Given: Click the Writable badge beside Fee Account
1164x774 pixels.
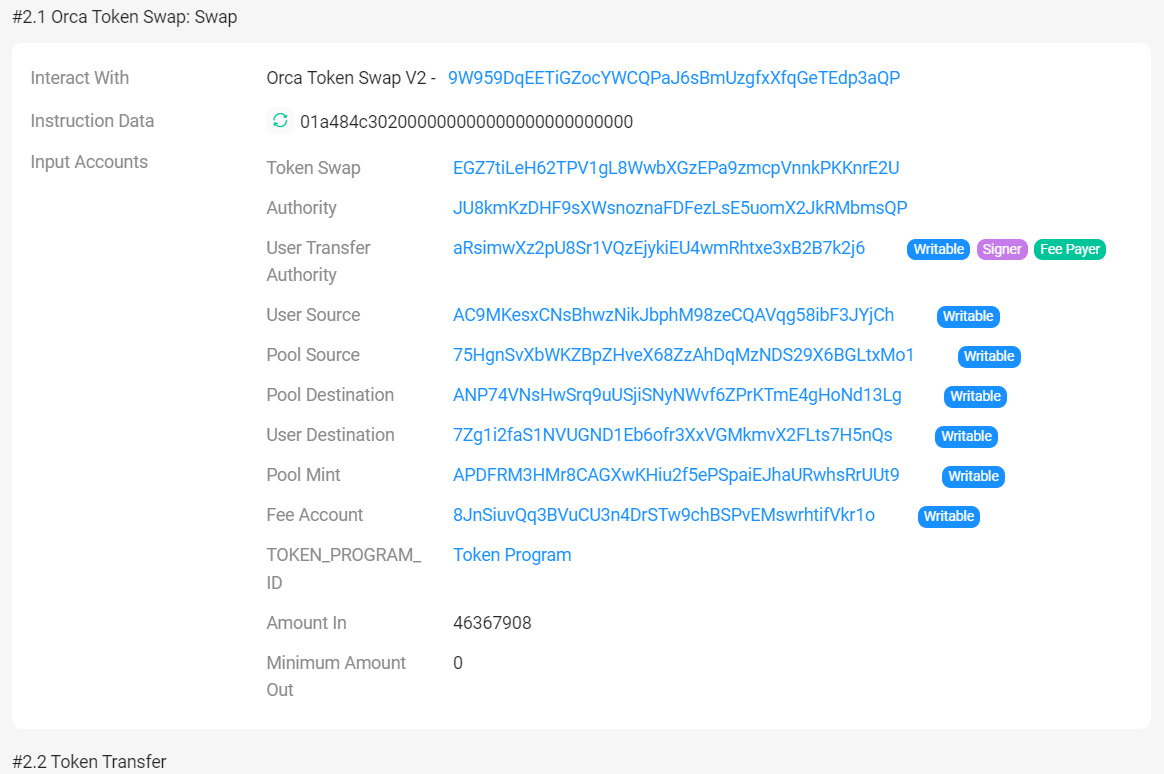Looking at the screenshot, I should [x=948, y=516].
